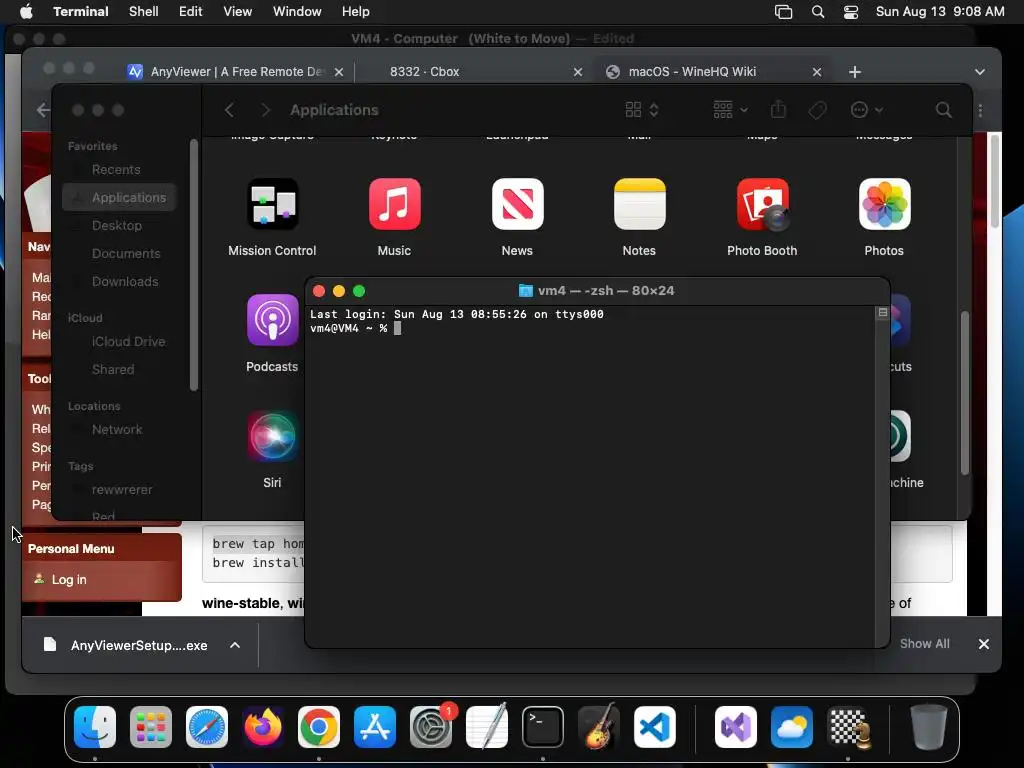Open the Photos app icon
This screenshot has height=768, width=1024.
(884, 204)
